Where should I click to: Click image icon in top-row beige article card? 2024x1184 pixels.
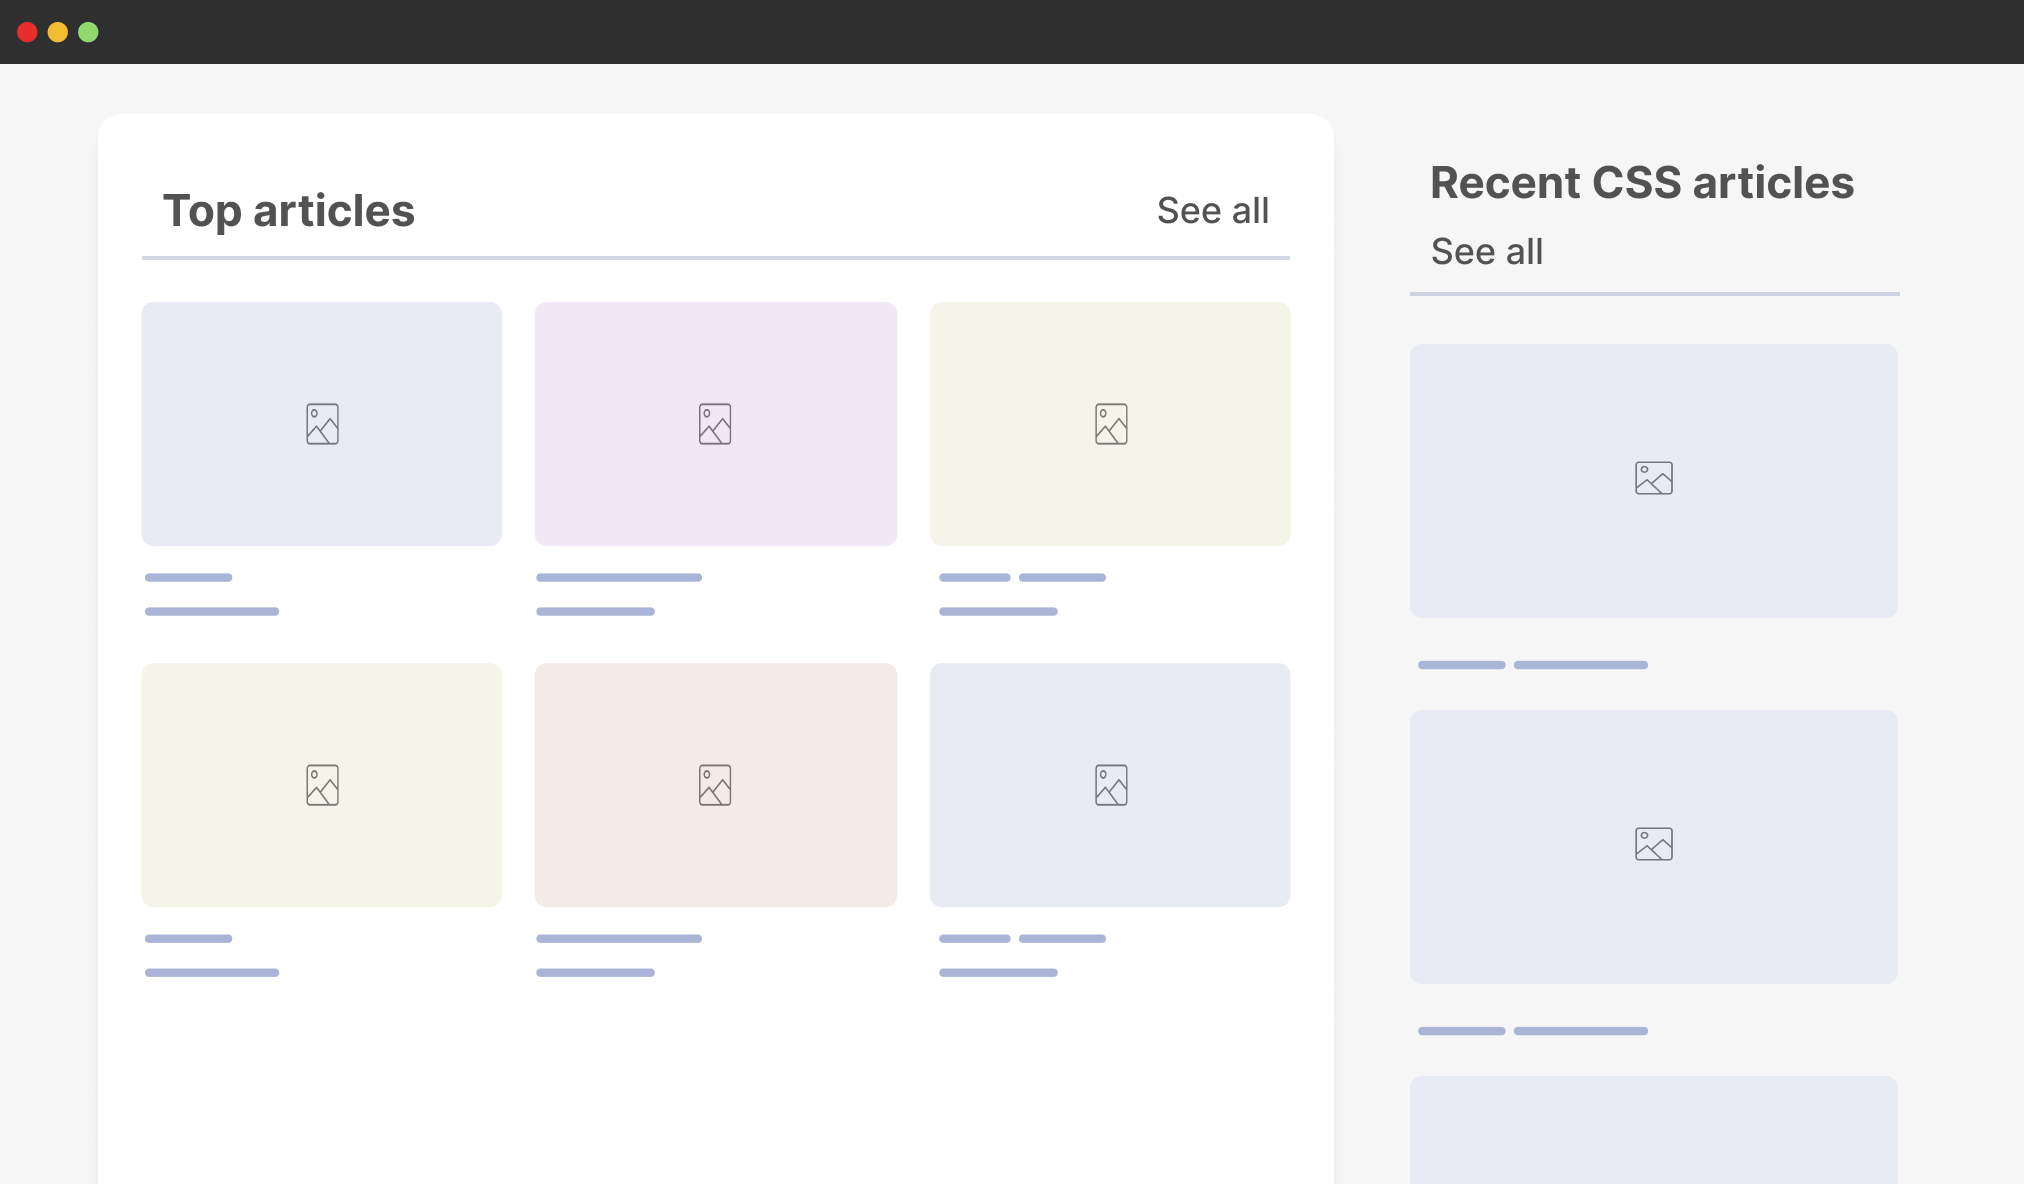point(1111,424)
